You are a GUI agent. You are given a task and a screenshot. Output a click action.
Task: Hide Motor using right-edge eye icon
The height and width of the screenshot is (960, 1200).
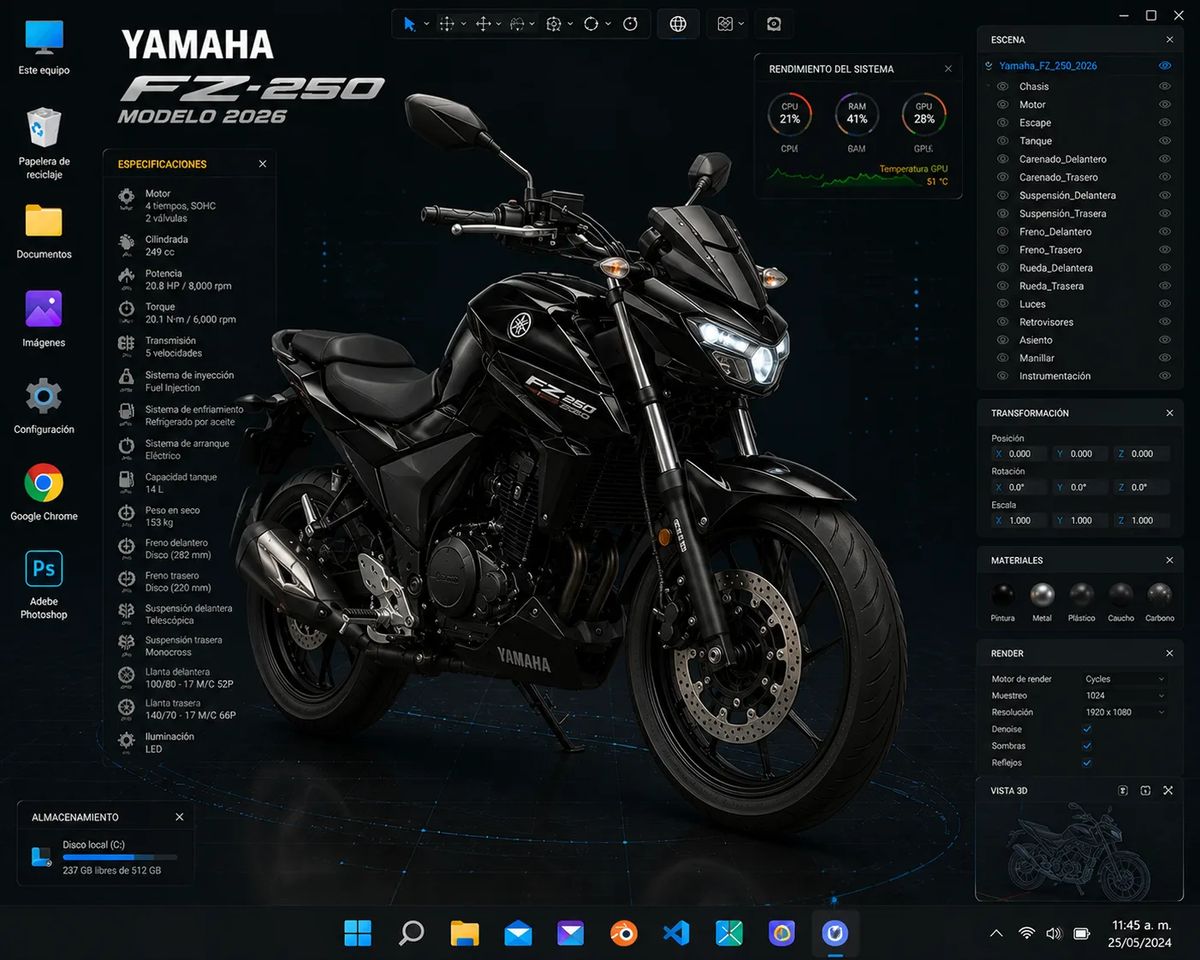tap(1165, 104)
